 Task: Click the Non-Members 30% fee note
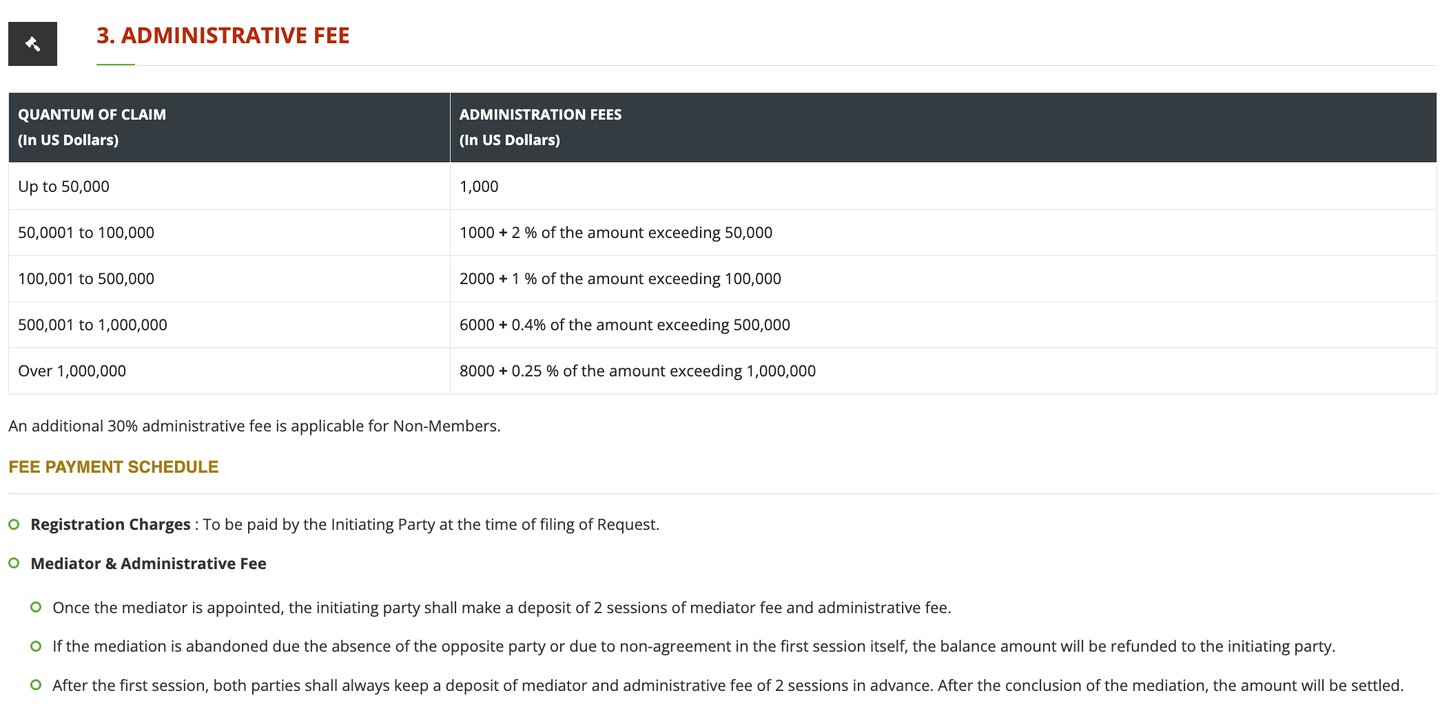click(254, 426)
